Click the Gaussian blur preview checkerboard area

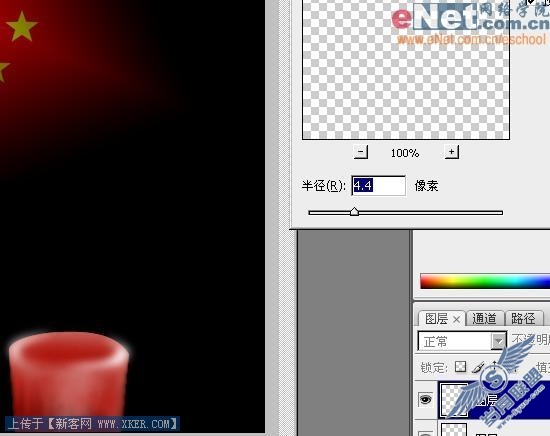(x=406, y=69)
